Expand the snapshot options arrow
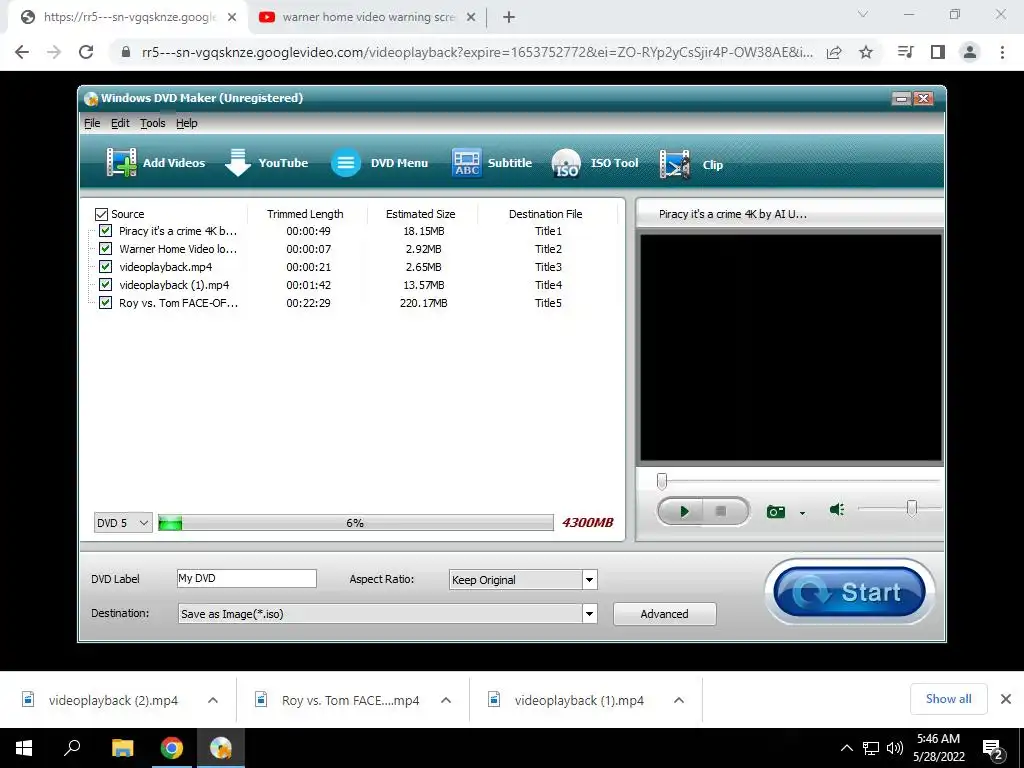Viewport: 1024px width, 768px height. (x=802, y=513)
